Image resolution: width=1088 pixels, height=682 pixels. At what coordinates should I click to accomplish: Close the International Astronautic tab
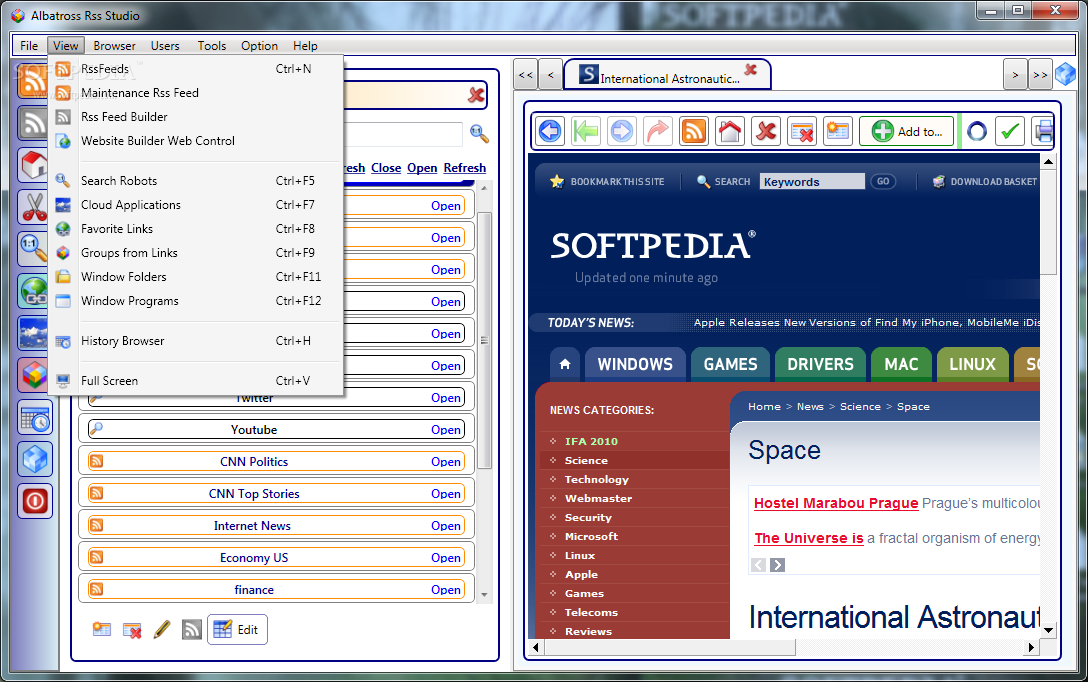(751, 69)
